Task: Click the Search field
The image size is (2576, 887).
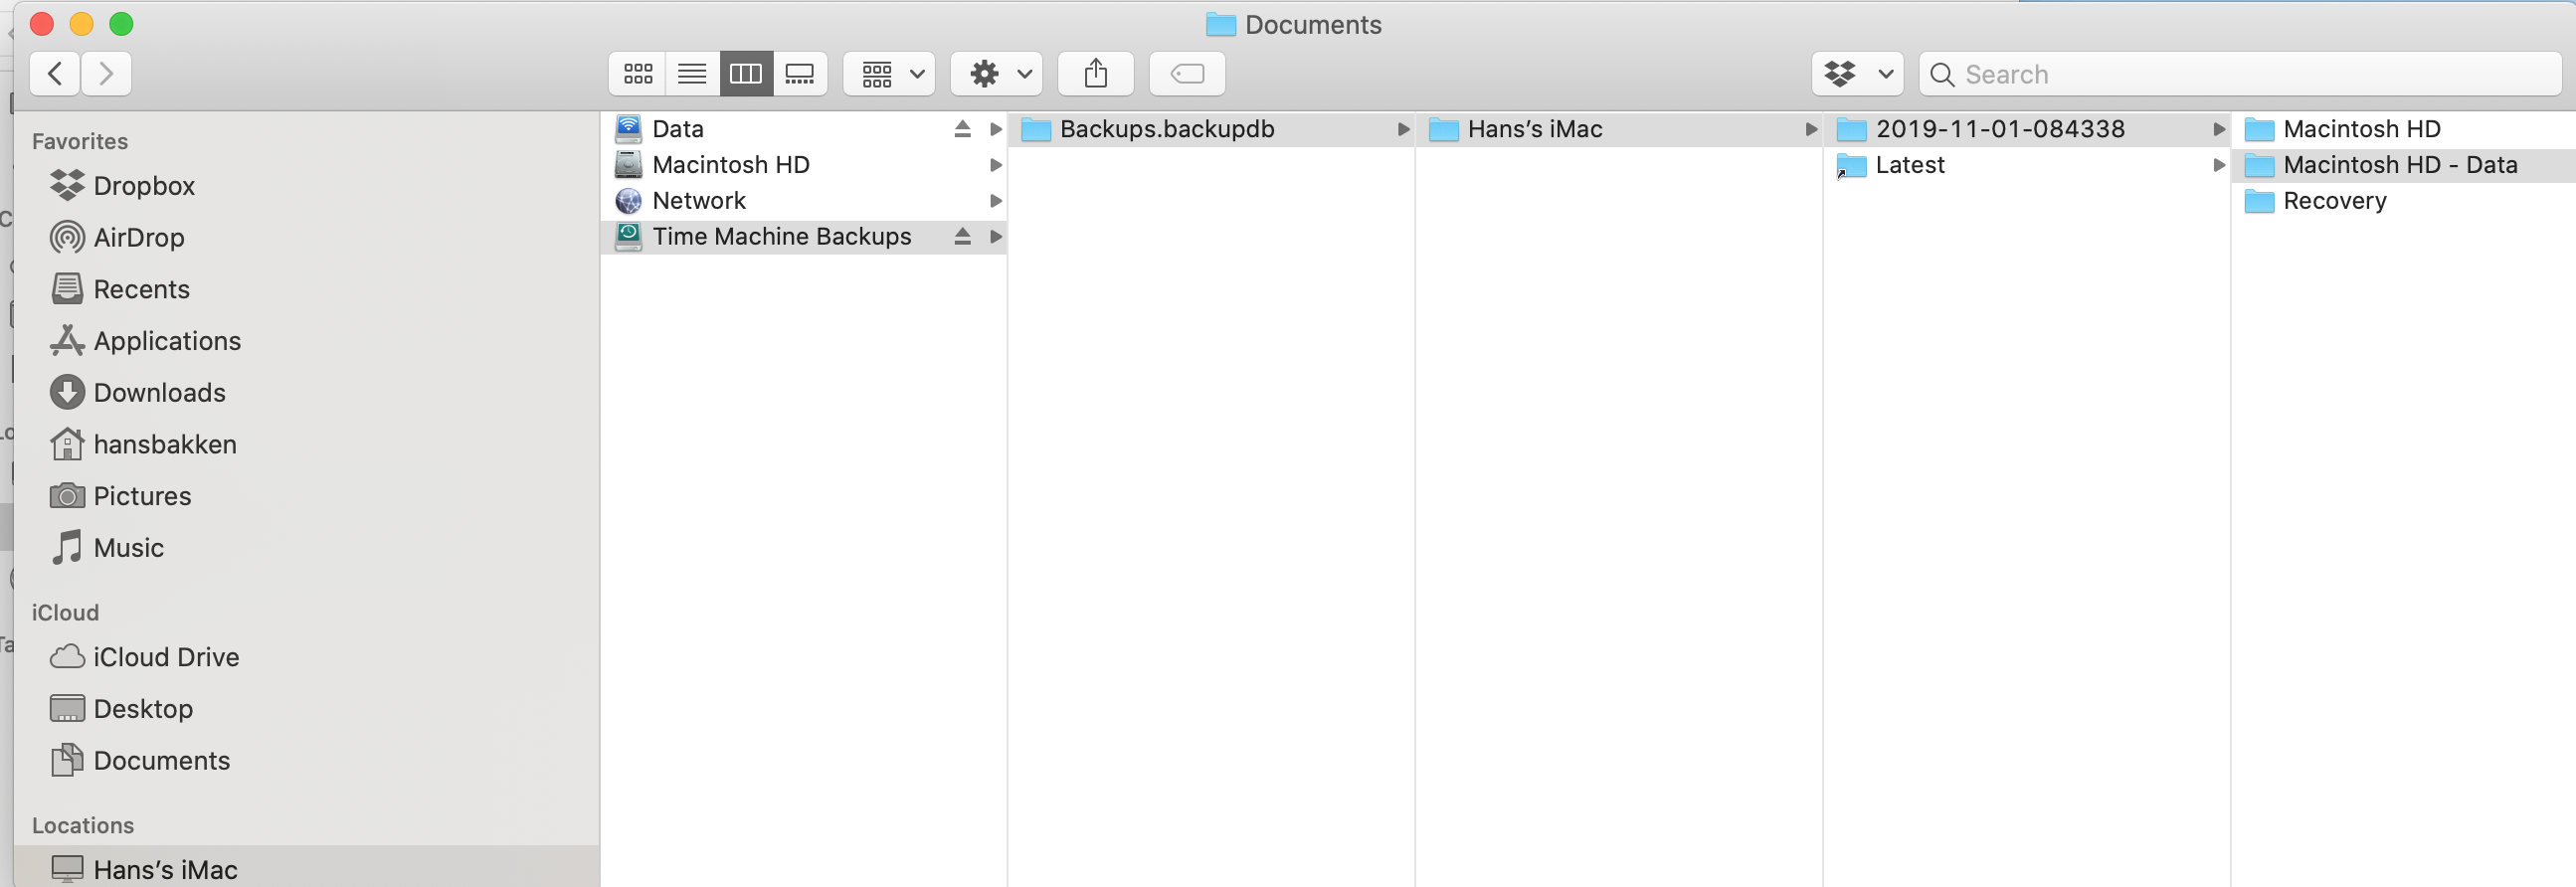Action: click(2240, 74)
